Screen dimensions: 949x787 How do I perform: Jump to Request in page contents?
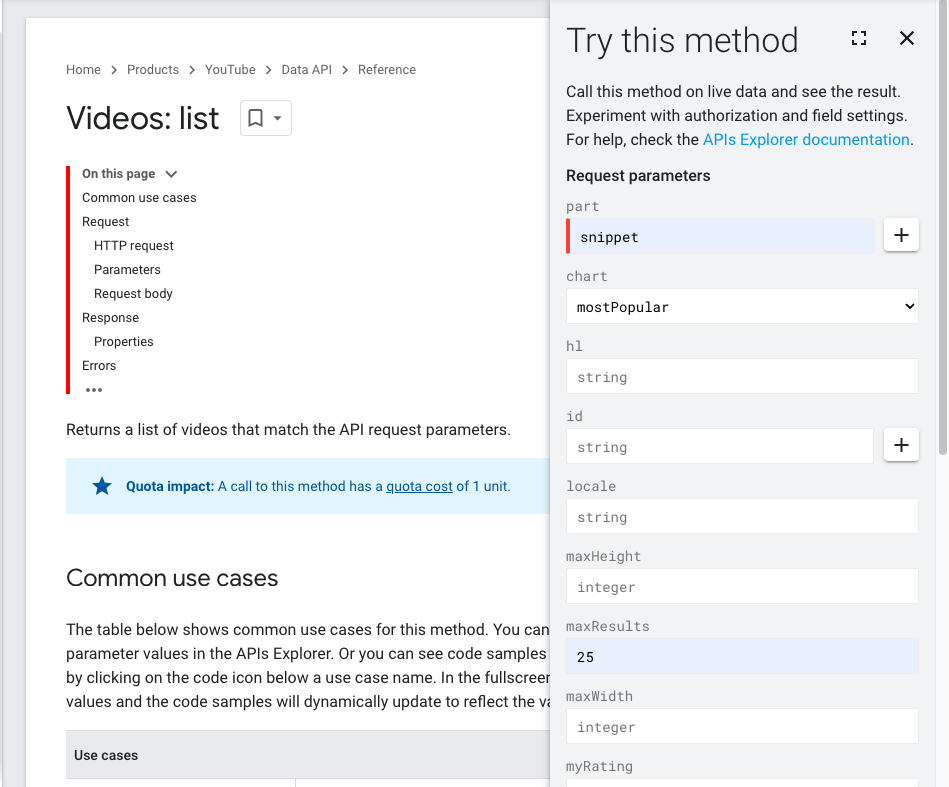(x=105, y=222)
